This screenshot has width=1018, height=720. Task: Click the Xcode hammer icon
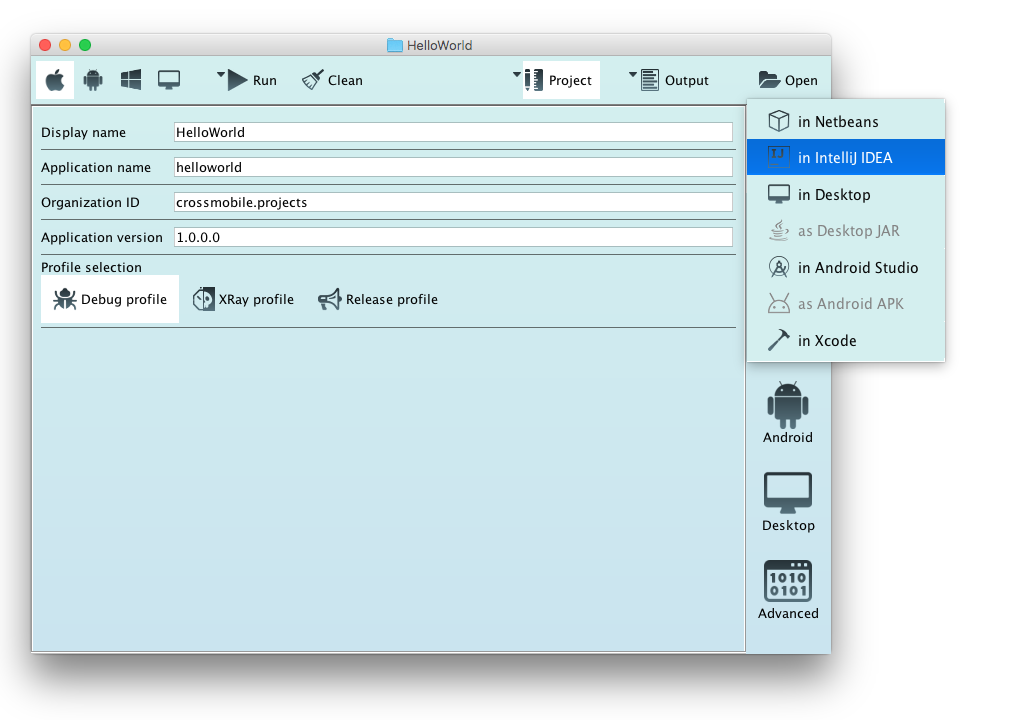click(778, 340)
